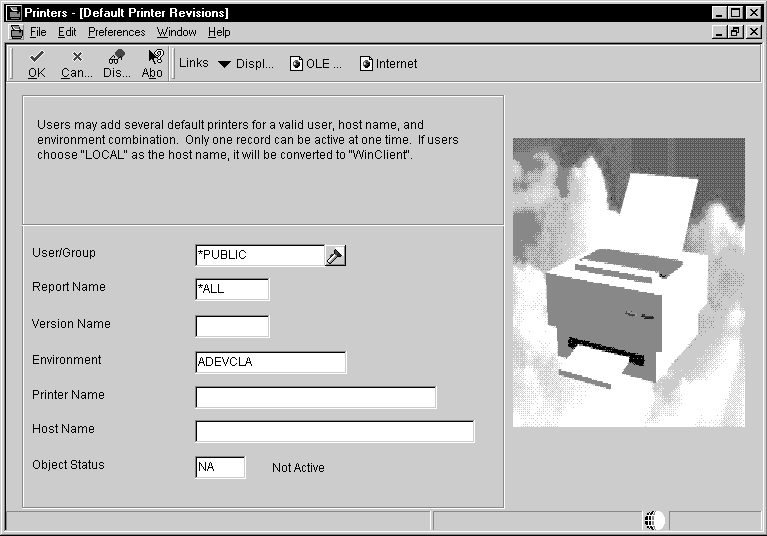Close the inner Default Printer Revisions window
767x536 pixels.
pyautogui.click(x=754, y=32)
